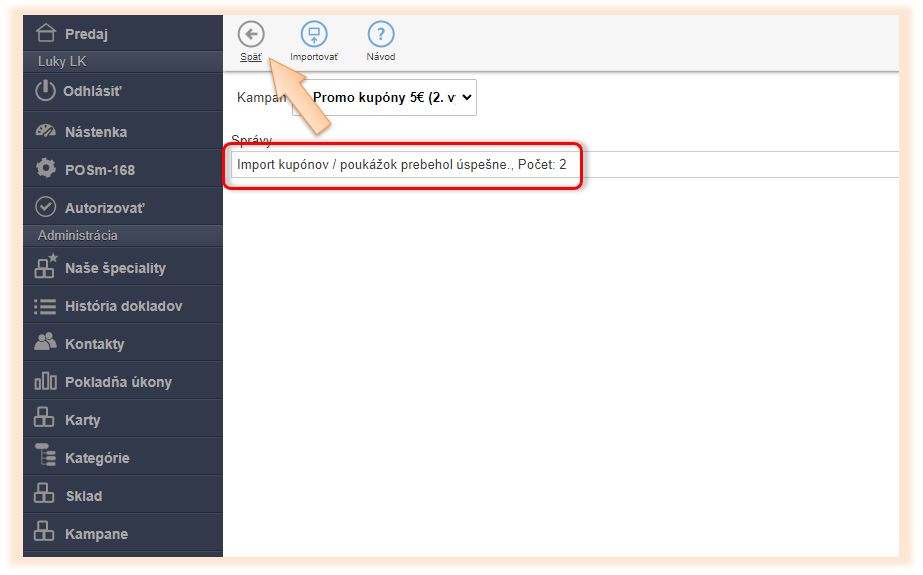Click the História dokladov list icon
This screenshot has height=575, width=923.
45,306
